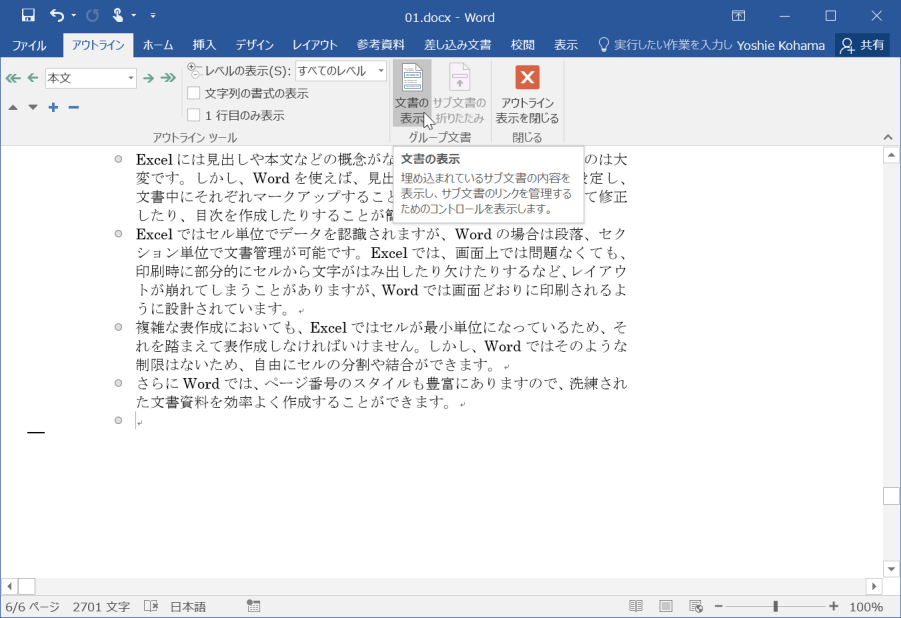Switch to Web Layout view
This screenshot has height=618, width=901.
pyautogui.click(x=696, y=606)
